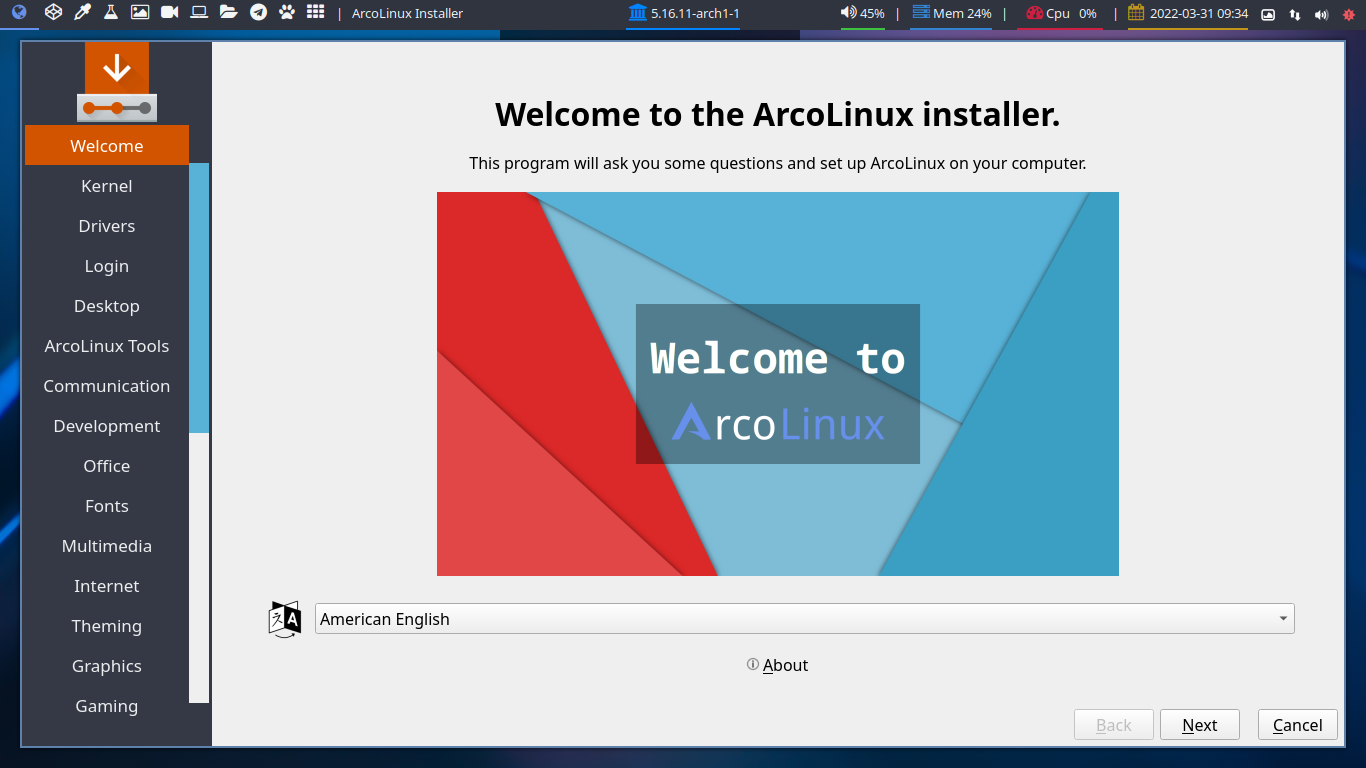Click the flask icon in the taskbar
The image size is (1366, 768).
(111, 14)
